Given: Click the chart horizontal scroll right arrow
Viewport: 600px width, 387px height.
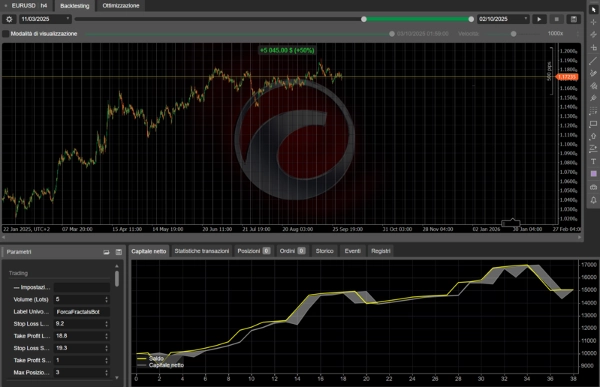Looking at the screenshot, I should [579, 237].
